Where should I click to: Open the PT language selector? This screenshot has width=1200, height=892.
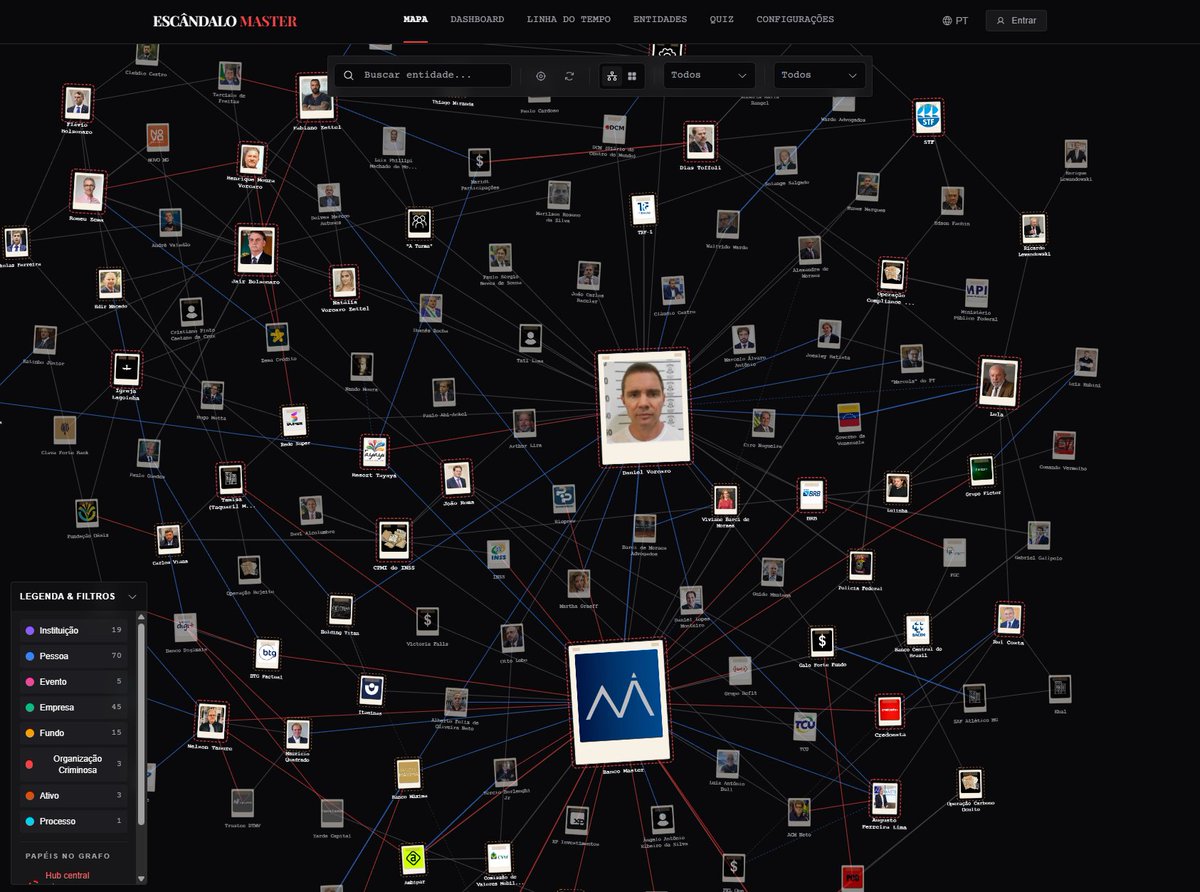(955, 20)
